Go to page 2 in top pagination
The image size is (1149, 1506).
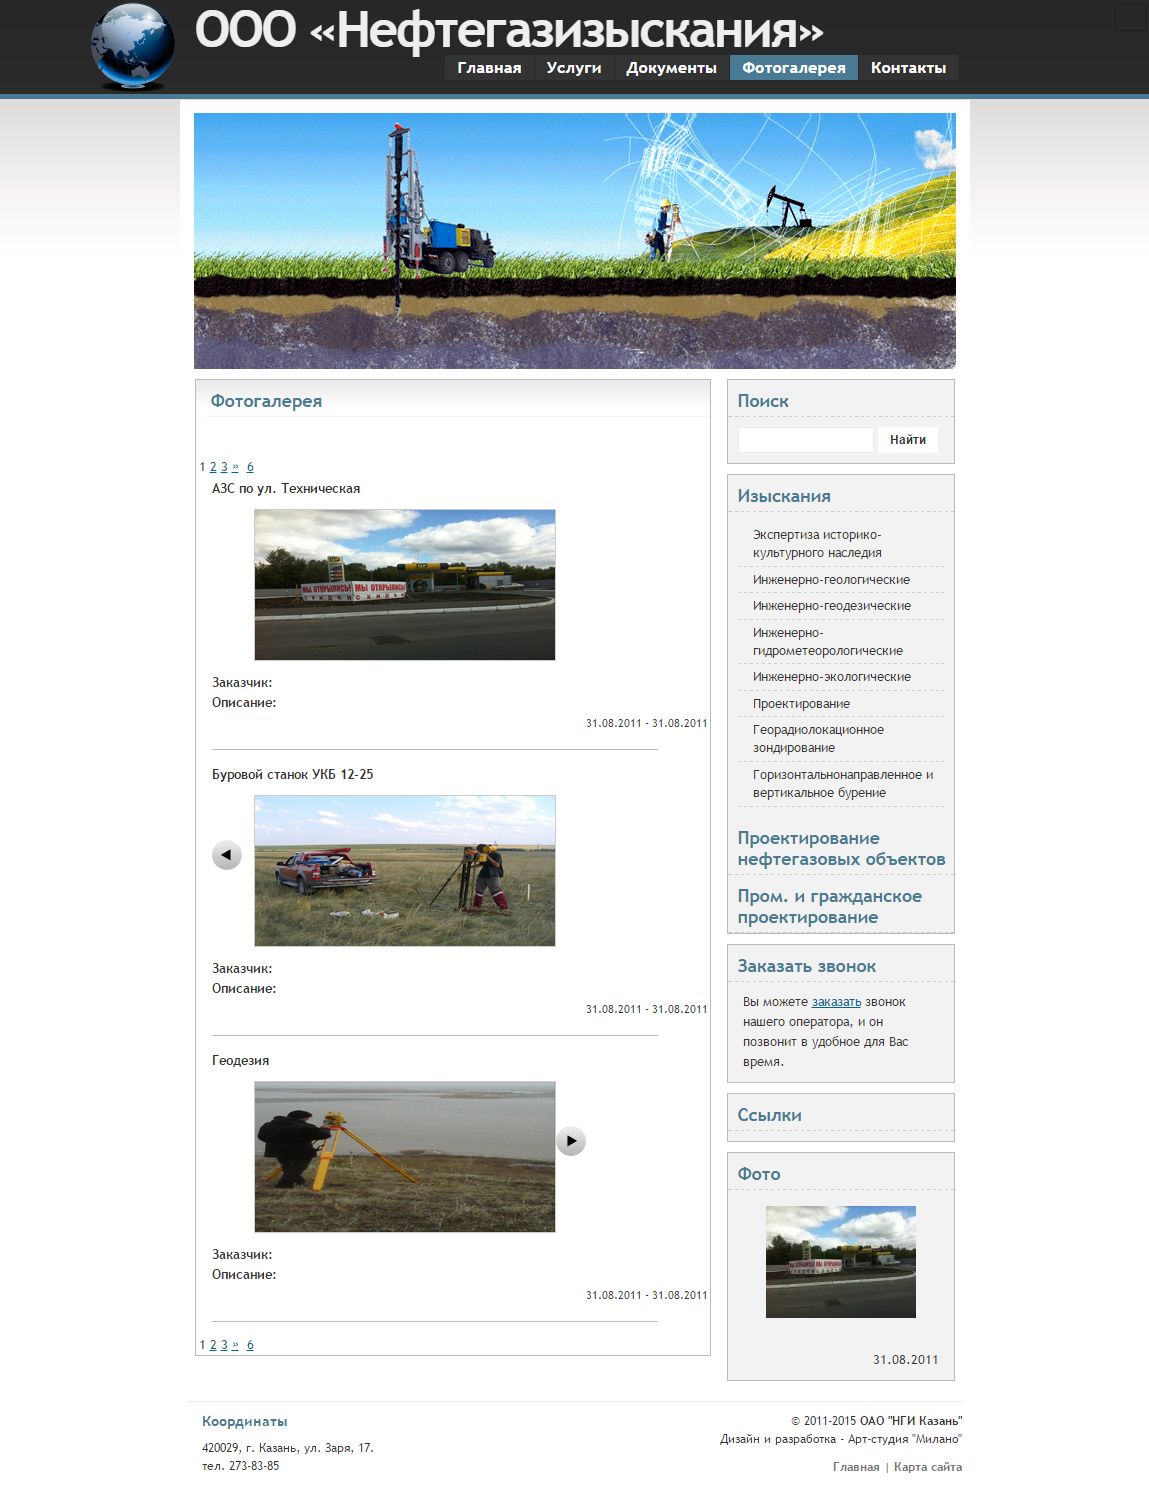point(213,467)
